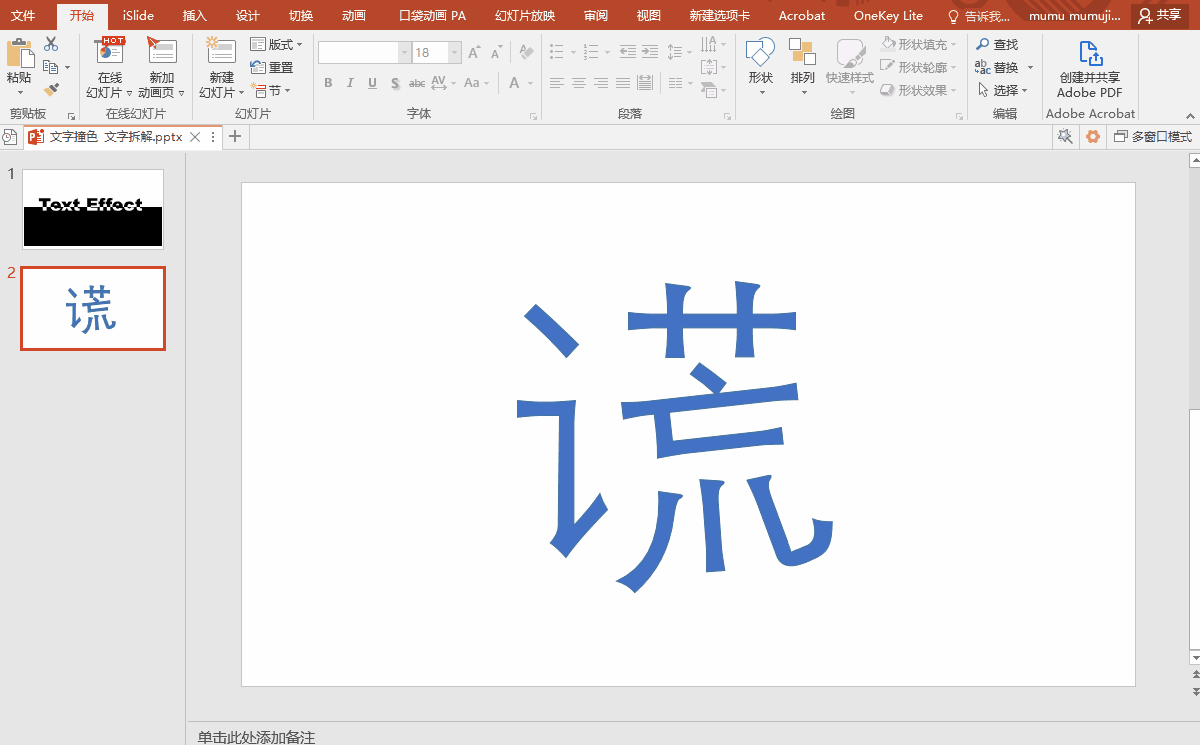Click the Cut scissors icon
Image resolution: width=1200 pixels, height=745 pixels.
pos(51,44)
